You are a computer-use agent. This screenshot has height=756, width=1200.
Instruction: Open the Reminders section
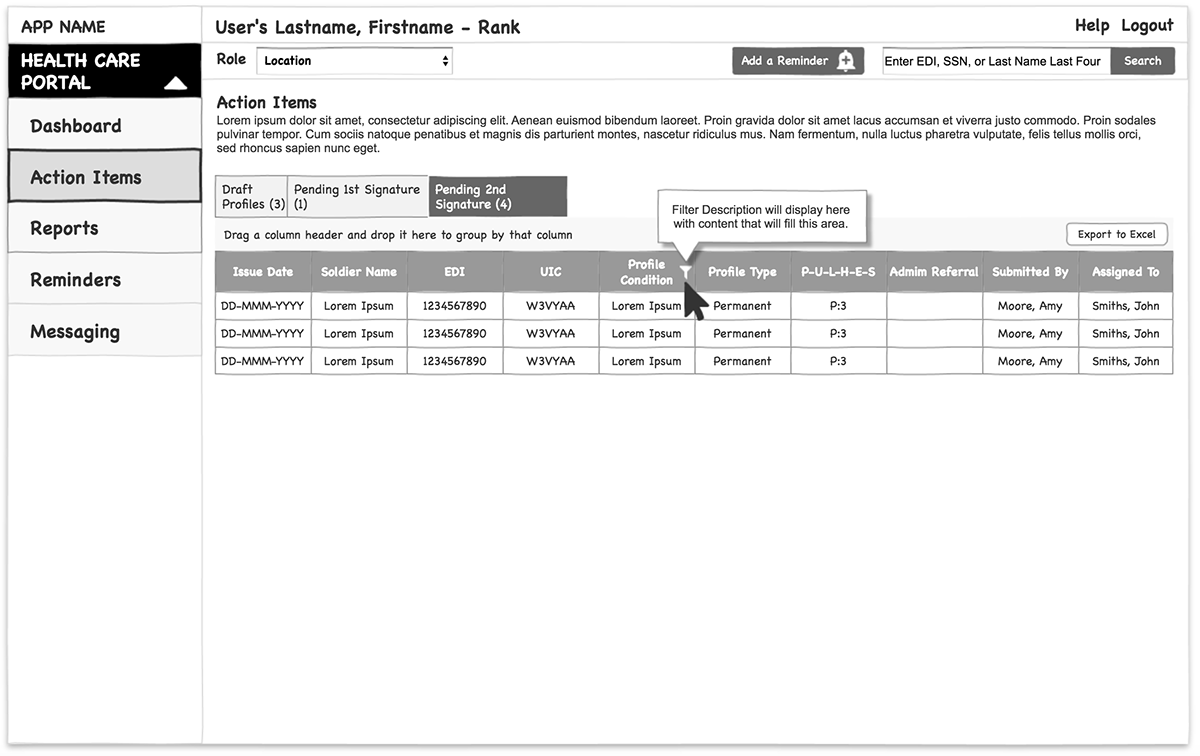(x=76, y=279)
